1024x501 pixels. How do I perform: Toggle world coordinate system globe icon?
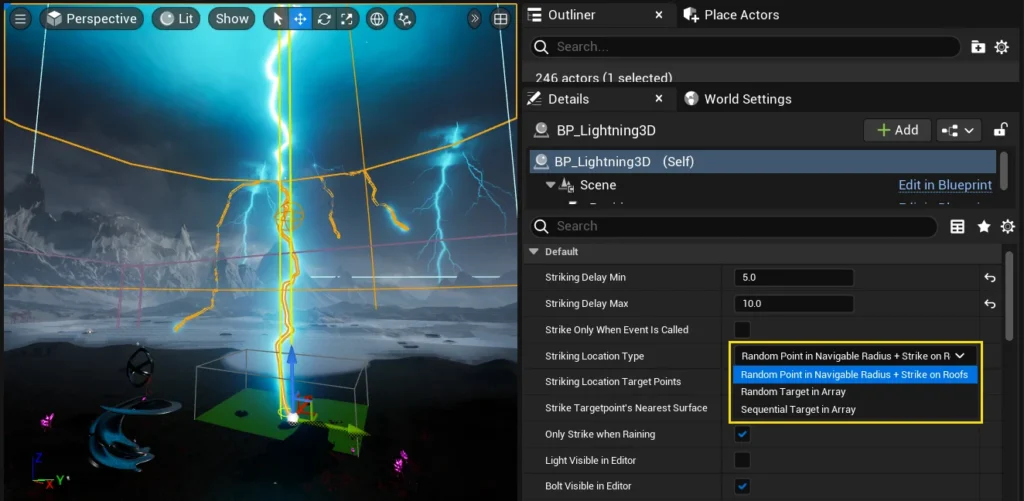377,19
